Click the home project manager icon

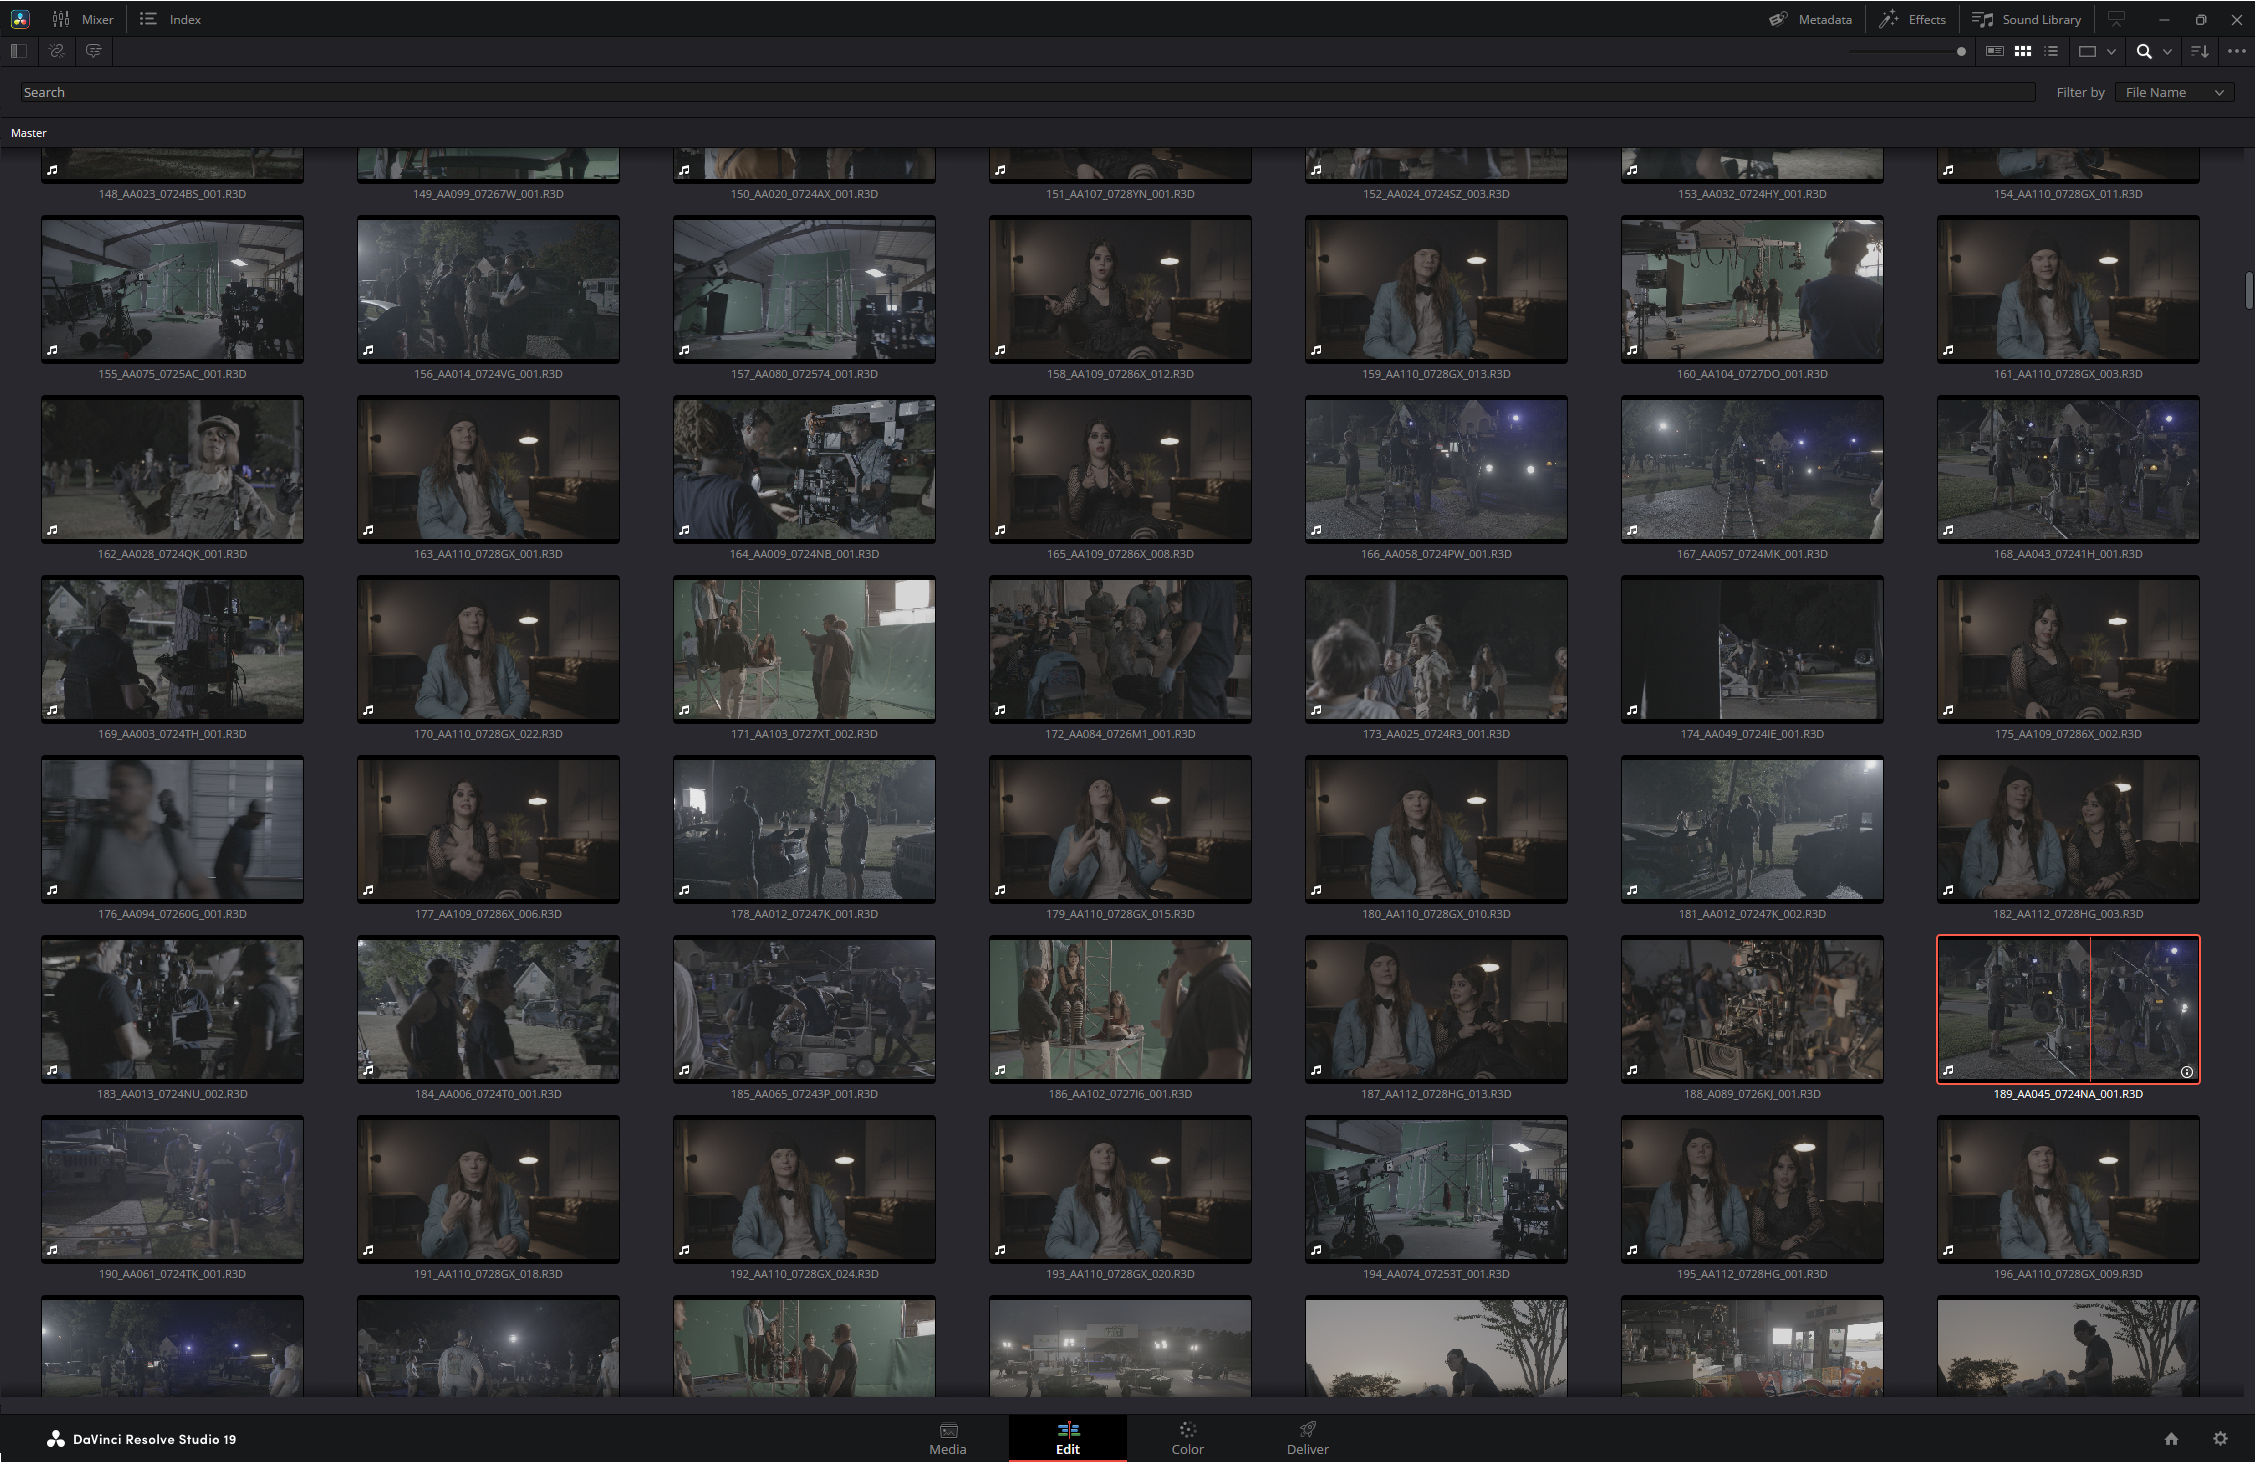coord(2171,1439)
